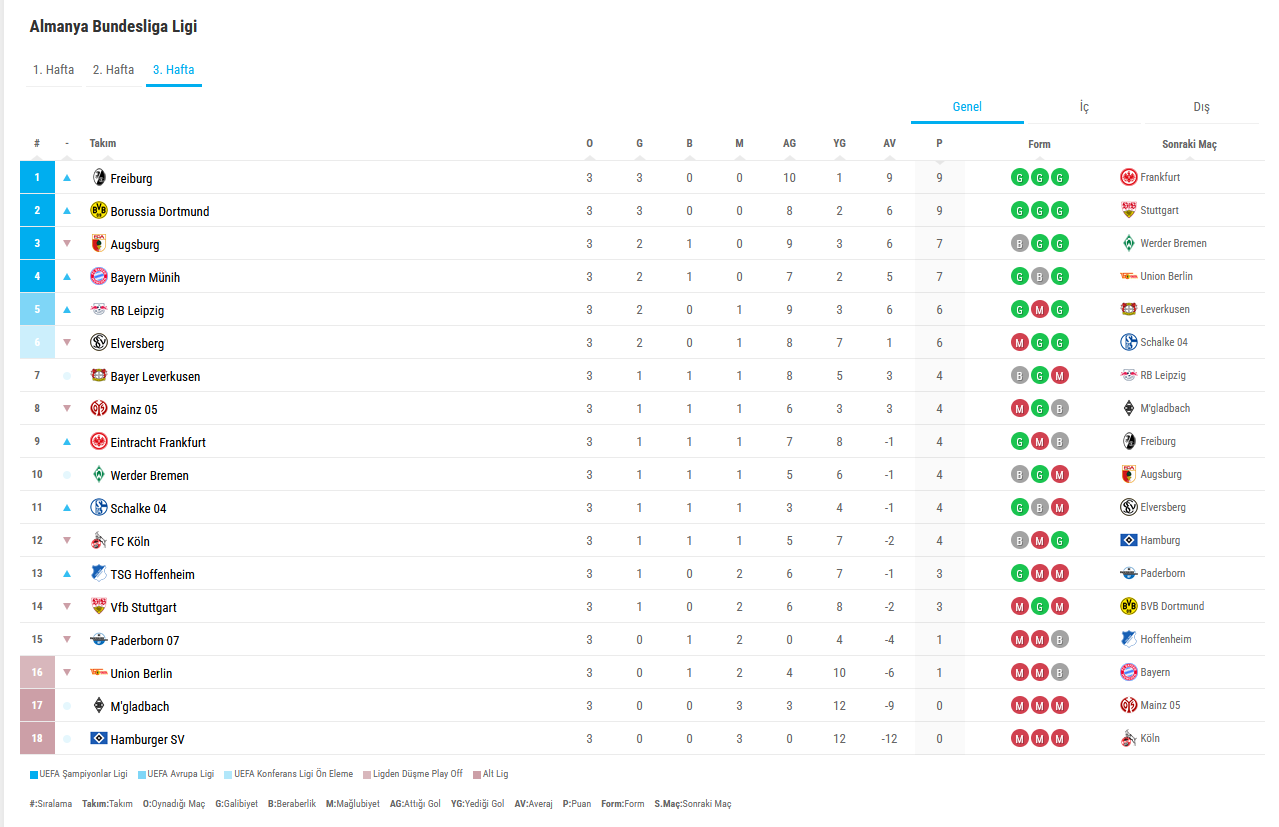This screenshot has height=827, width=1279.
Task: Click the Sonraki Maç column header
Action: coord(1189,144)
